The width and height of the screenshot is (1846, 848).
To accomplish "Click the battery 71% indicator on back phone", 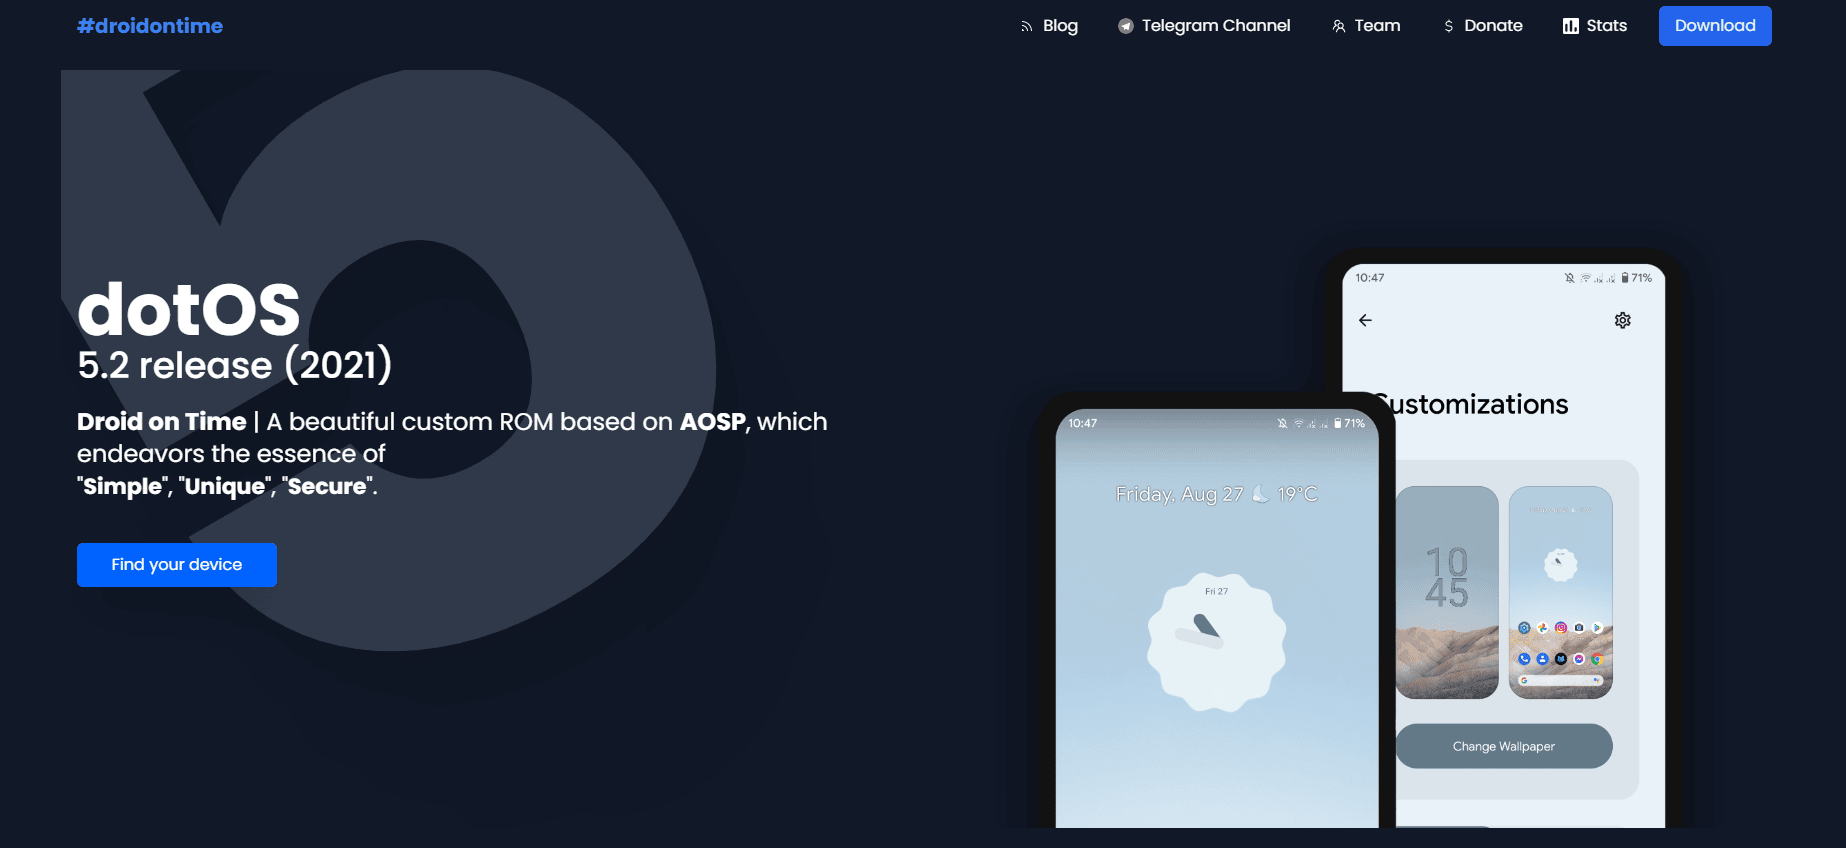I will point(1637,278).
